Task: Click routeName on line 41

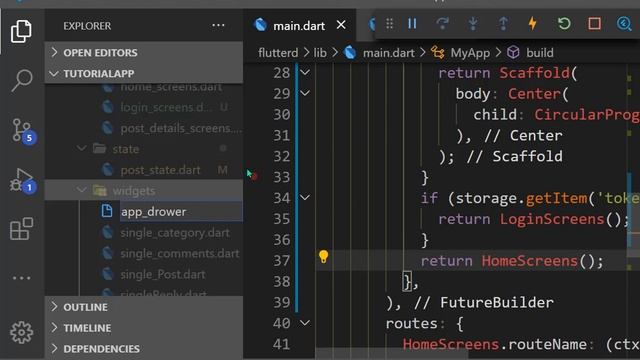Action: click(547, 344)
